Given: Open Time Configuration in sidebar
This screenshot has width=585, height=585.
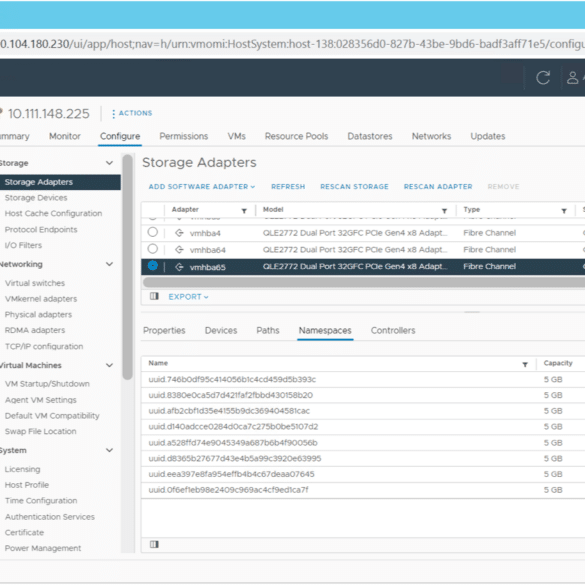Looking at the screenshot, I should coord(41,501).
